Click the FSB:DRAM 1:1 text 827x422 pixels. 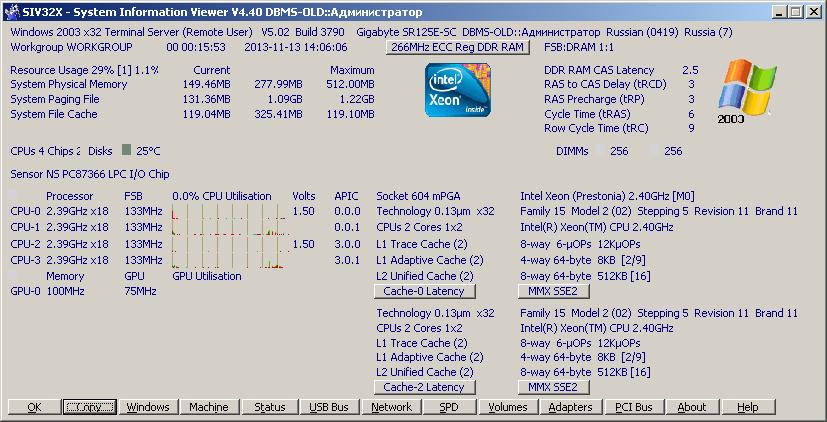579,47
